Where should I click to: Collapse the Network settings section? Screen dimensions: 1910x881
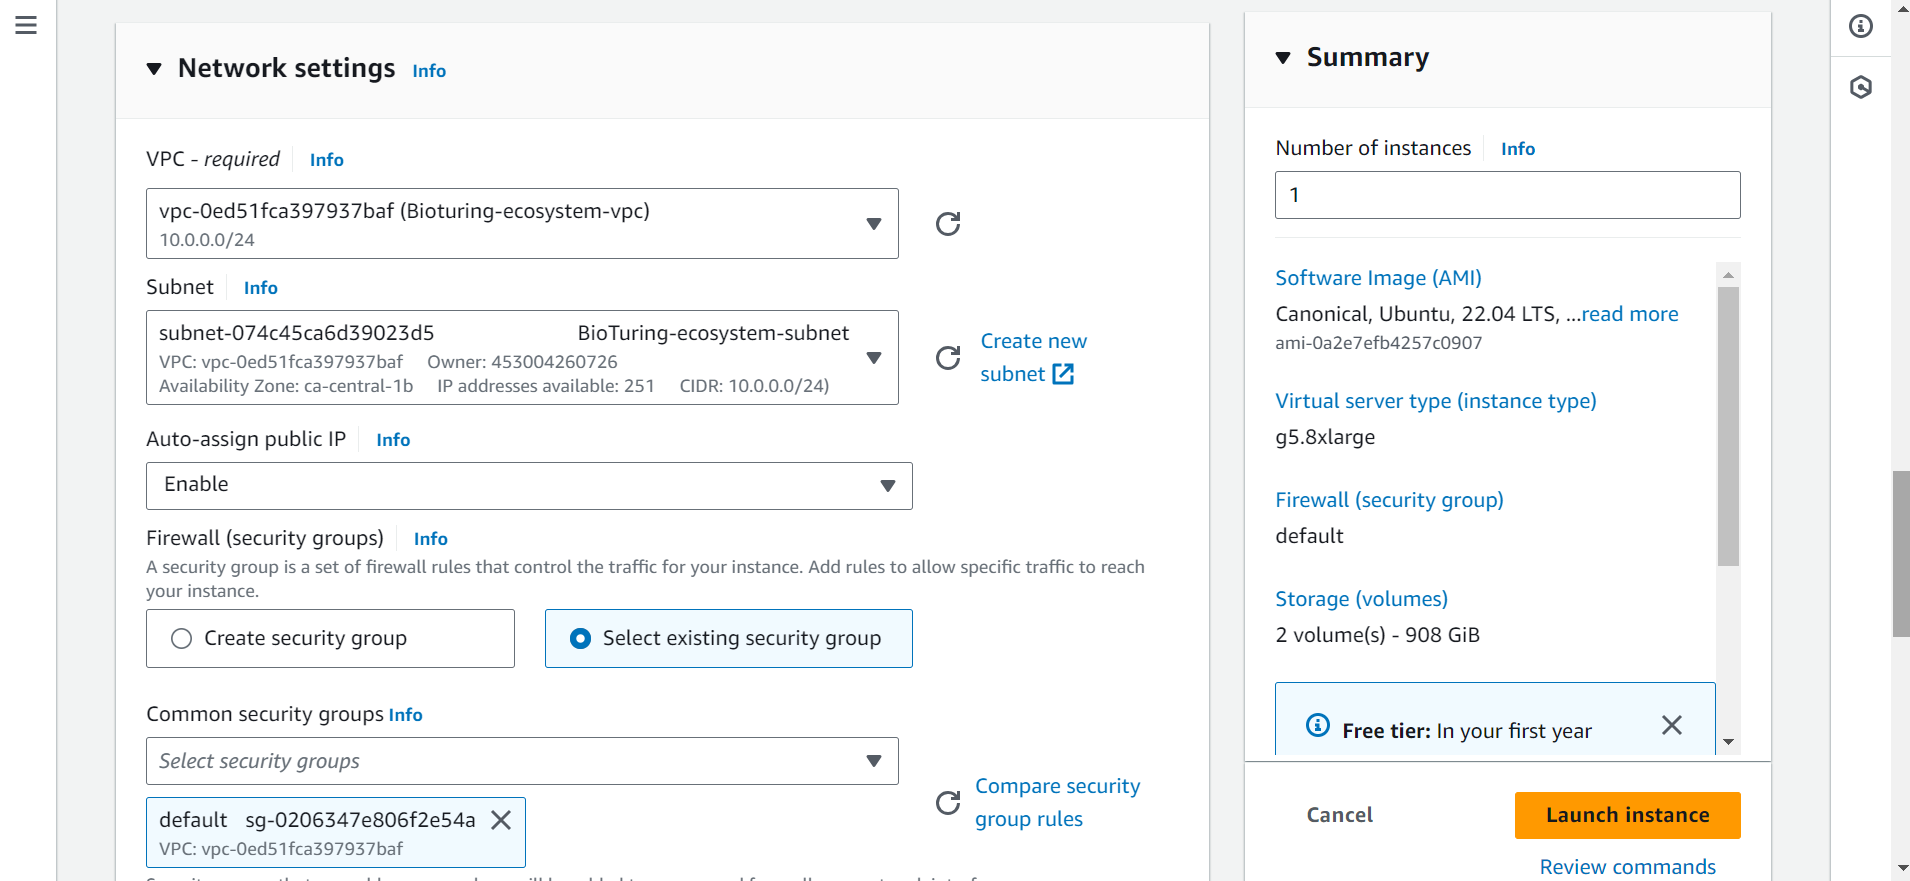154,69
